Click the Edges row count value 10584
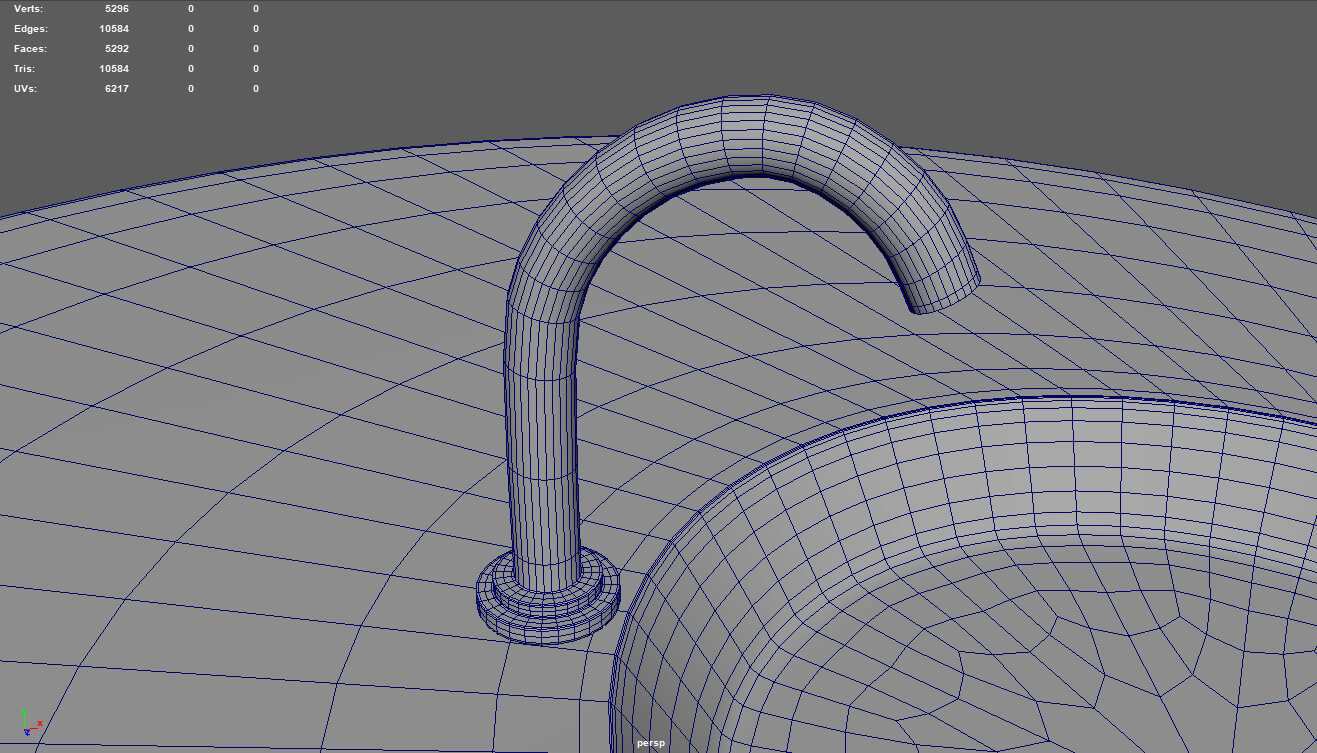1317x753 pixels. [114, 29]
